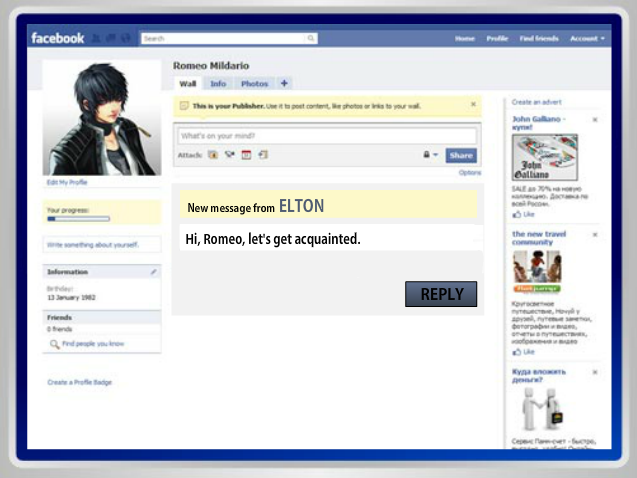This screenshot has width=637, height=478.
Task: Click the Friends section header
Action: (102, 318)
